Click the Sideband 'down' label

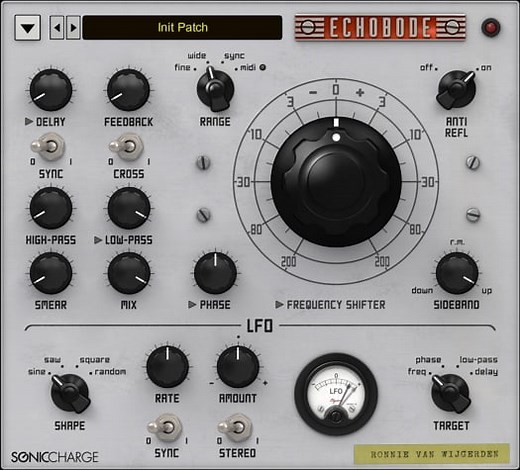tap(422, 291)
